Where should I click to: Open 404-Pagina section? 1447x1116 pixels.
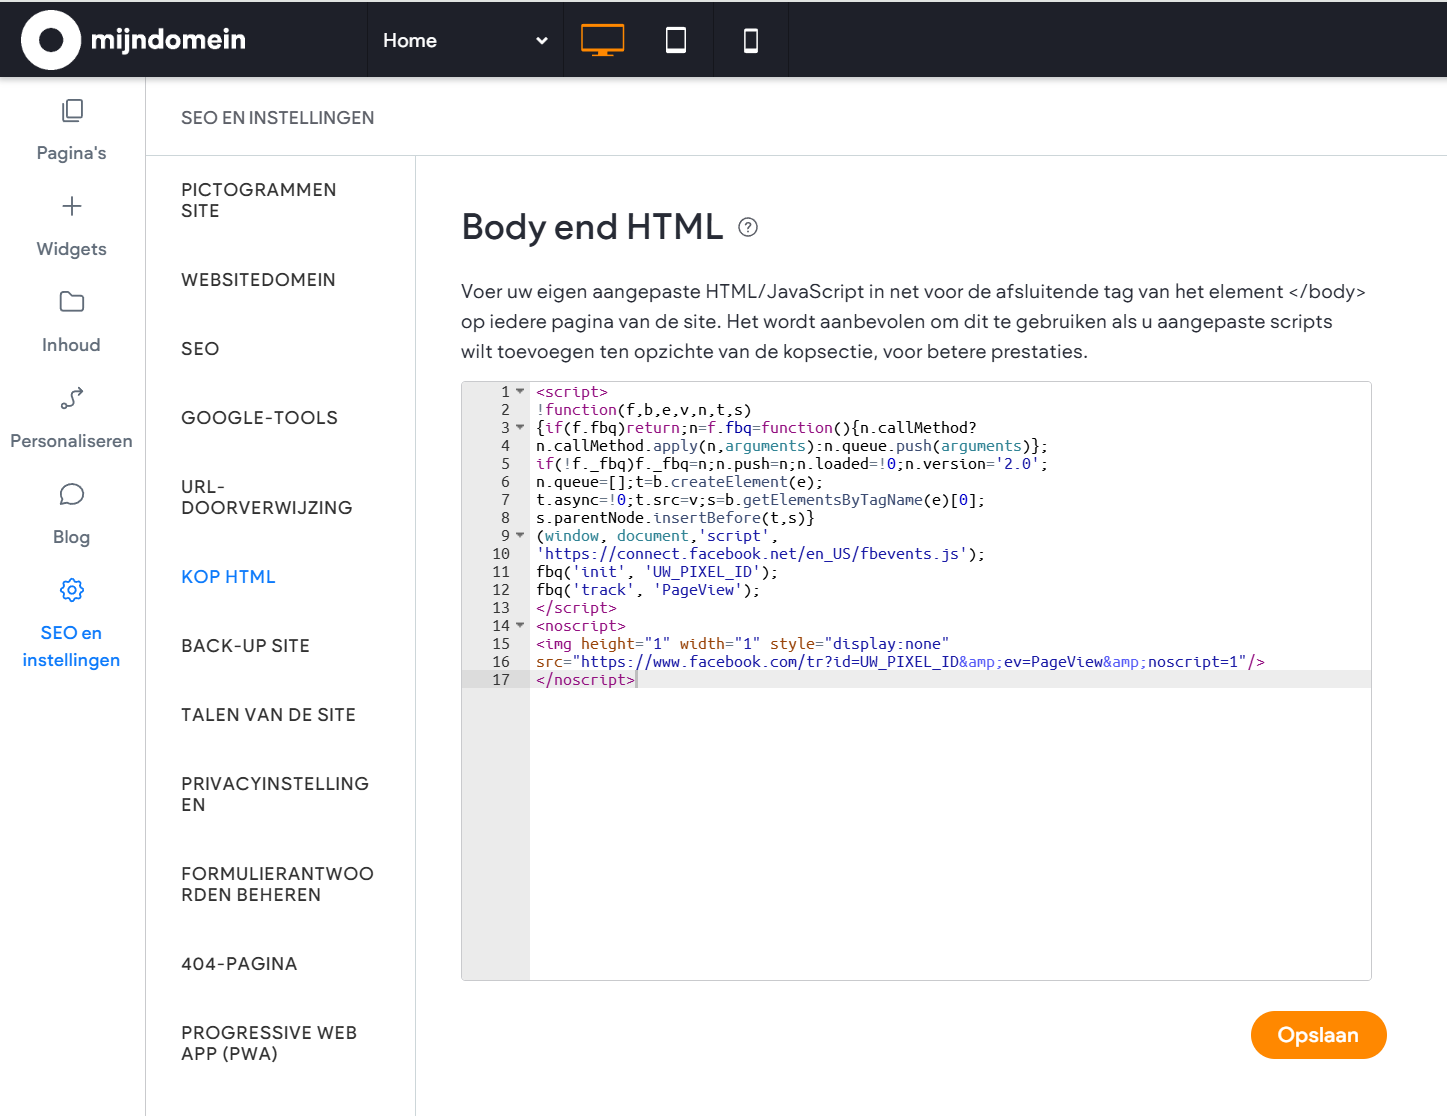point(239,964)
